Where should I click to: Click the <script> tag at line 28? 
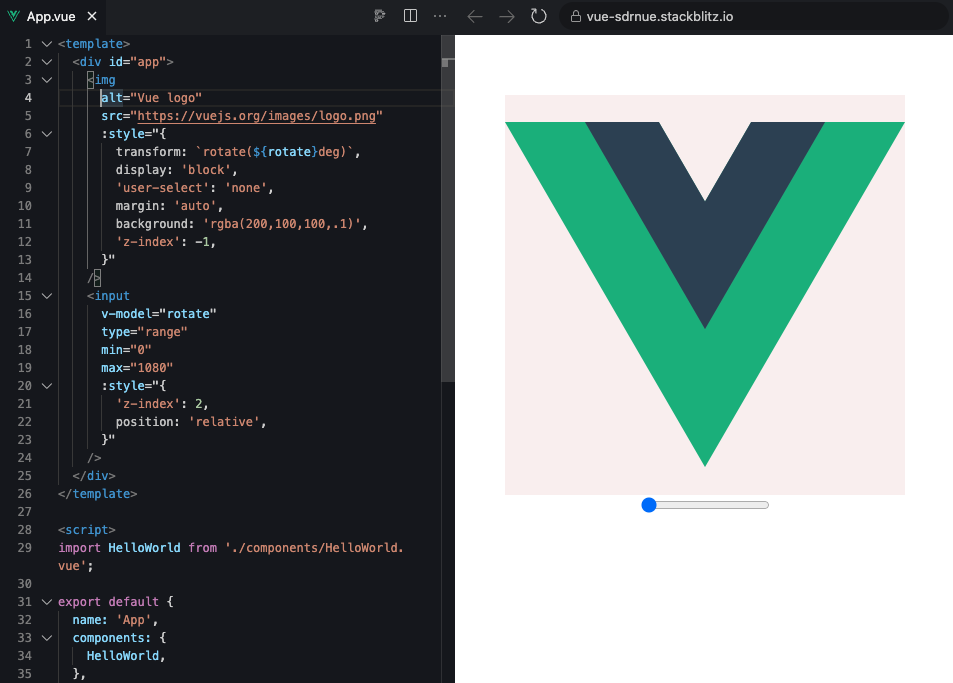[86, 530]
